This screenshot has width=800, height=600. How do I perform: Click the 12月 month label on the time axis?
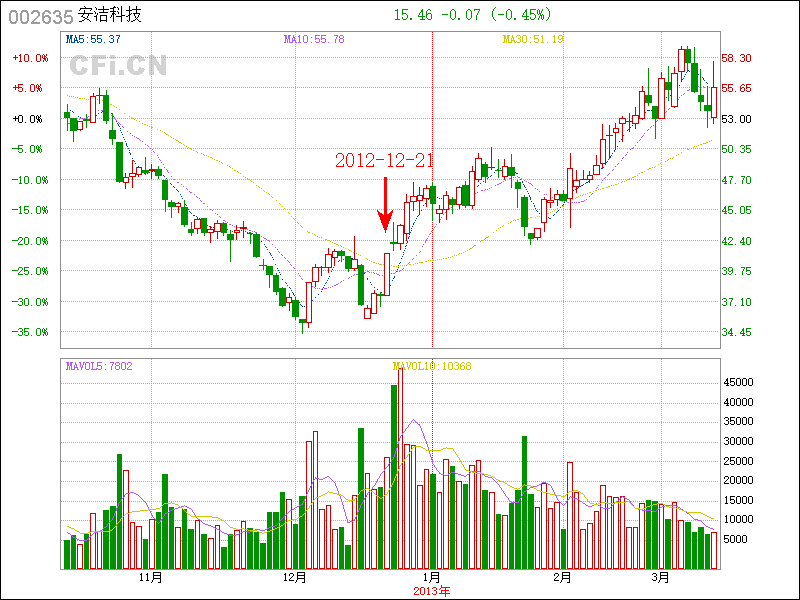294,577
